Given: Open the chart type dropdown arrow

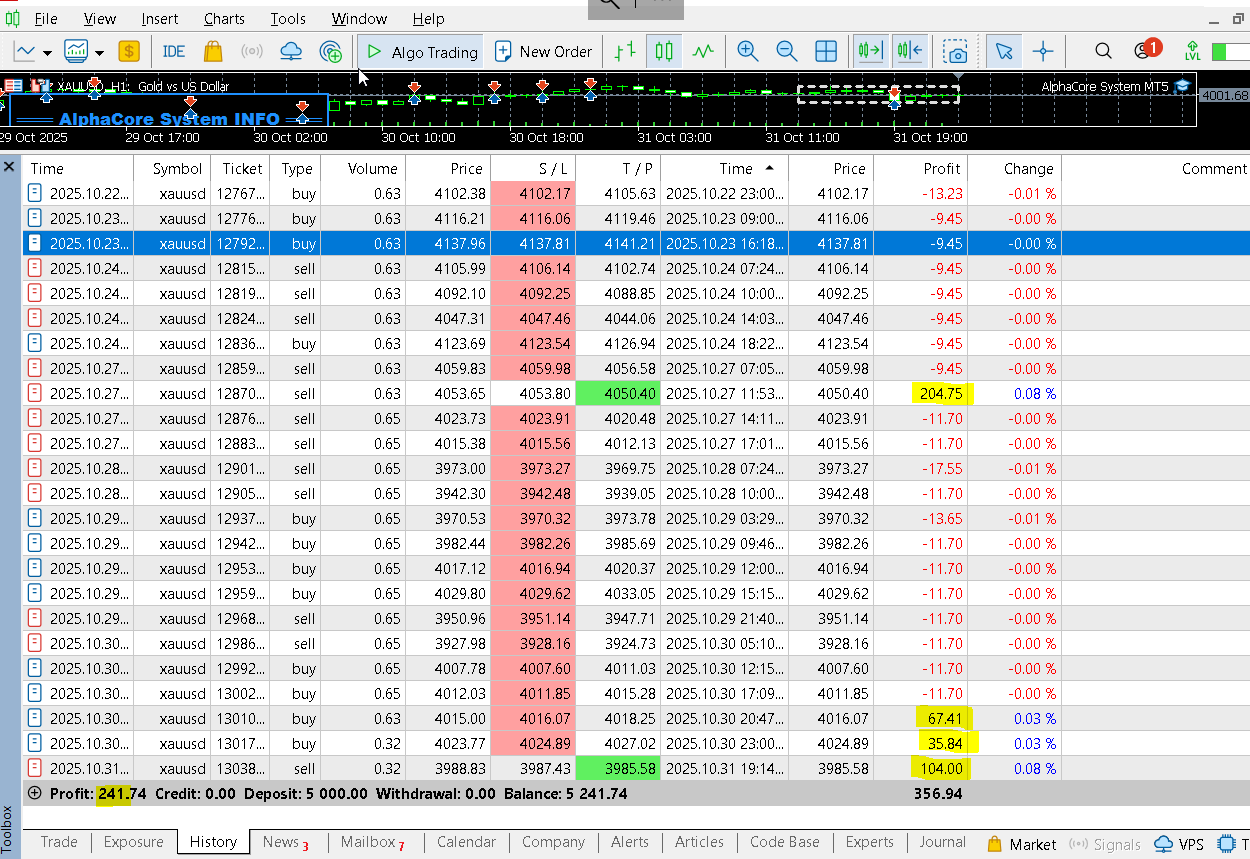Looking at the screenshot, I should click(49, 52).
